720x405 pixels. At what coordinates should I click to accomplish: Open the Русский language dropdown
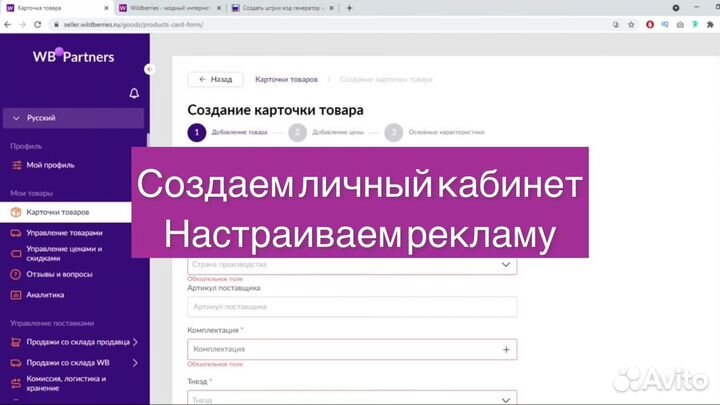point(73,118)
